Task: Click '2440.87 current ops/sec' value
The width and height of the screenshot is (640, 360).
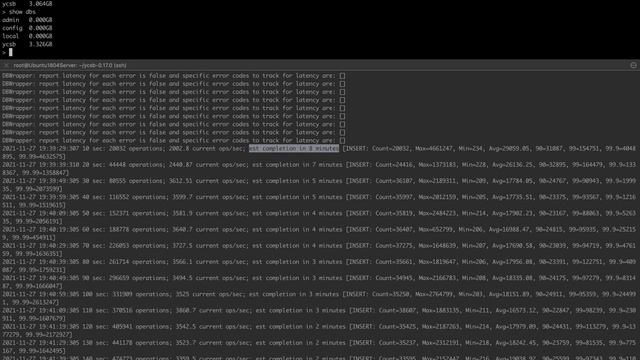Action: click(x=207, y=165)
